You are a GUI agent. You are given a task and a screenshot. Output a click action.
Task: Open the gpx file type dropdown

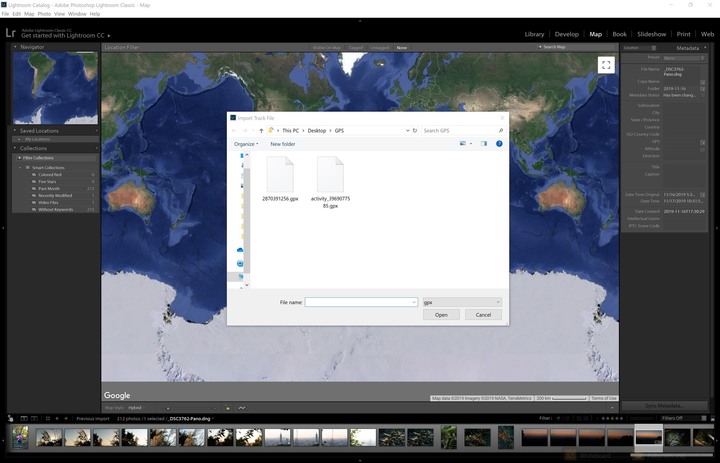point(462,302)
